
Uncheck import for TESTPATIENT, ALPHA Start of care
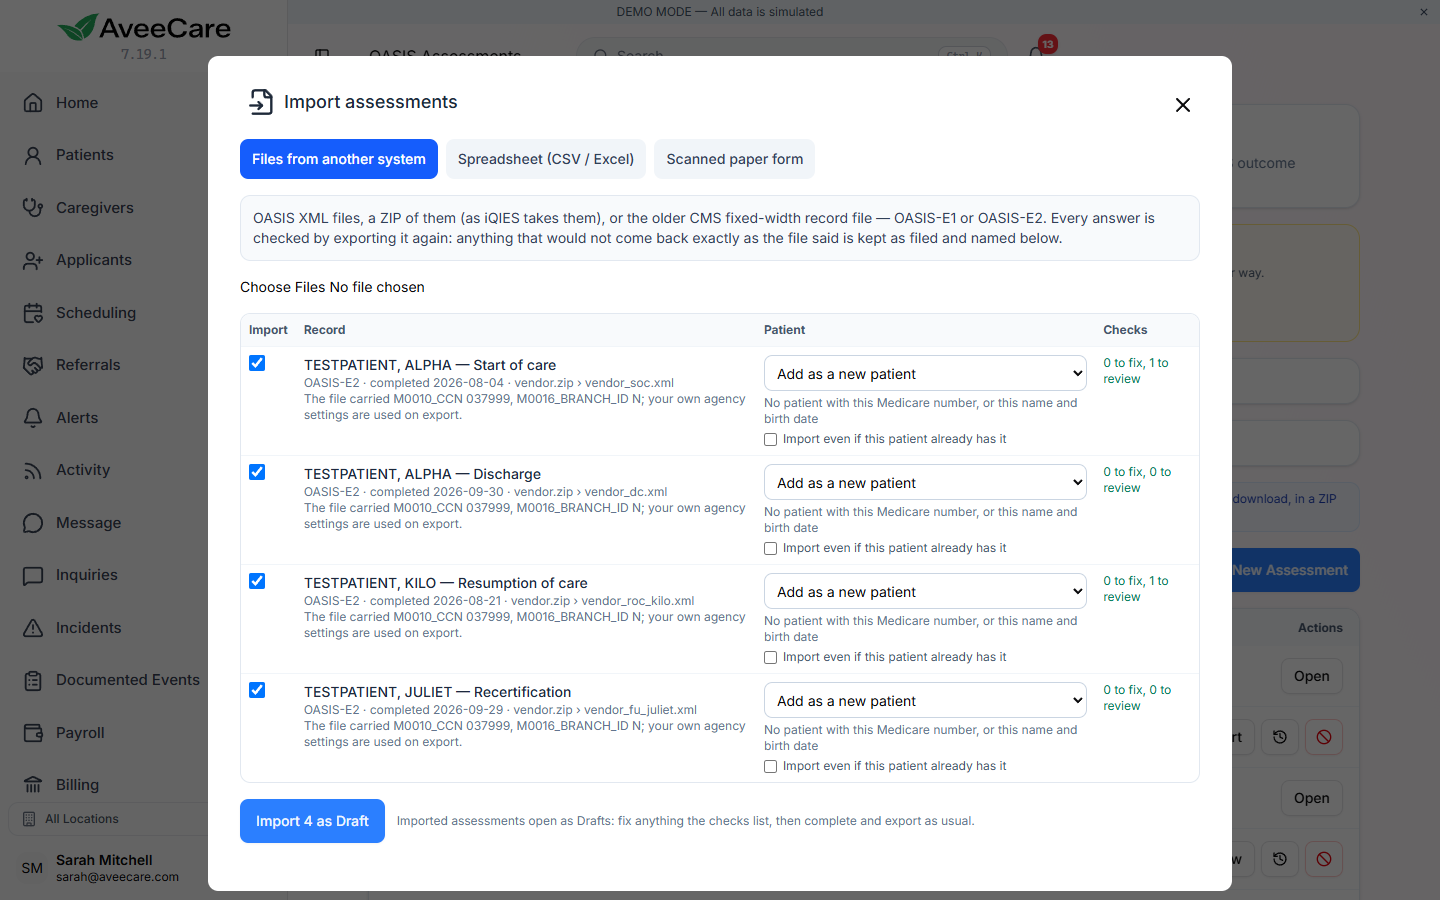pos(257,363)
